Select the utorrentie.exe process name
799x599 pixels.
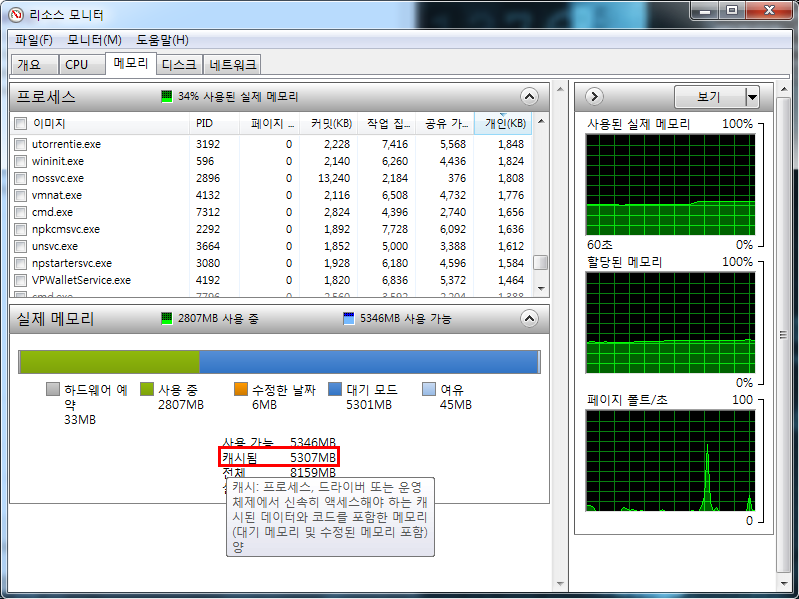(x=66, y=144)
